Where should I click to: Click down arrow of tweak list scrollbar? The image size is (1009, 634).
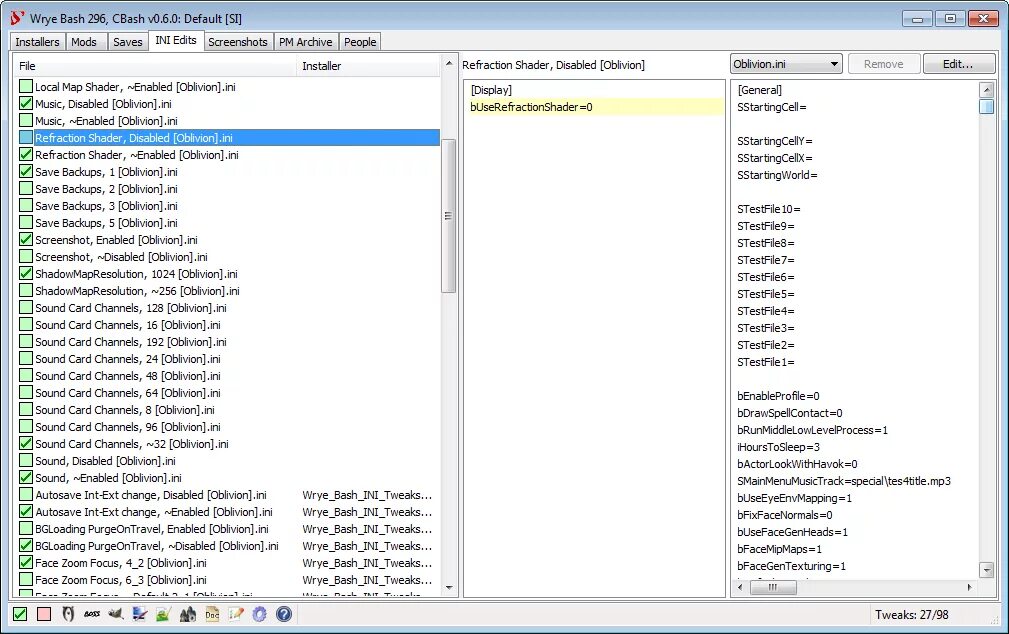tap(449, 587)
